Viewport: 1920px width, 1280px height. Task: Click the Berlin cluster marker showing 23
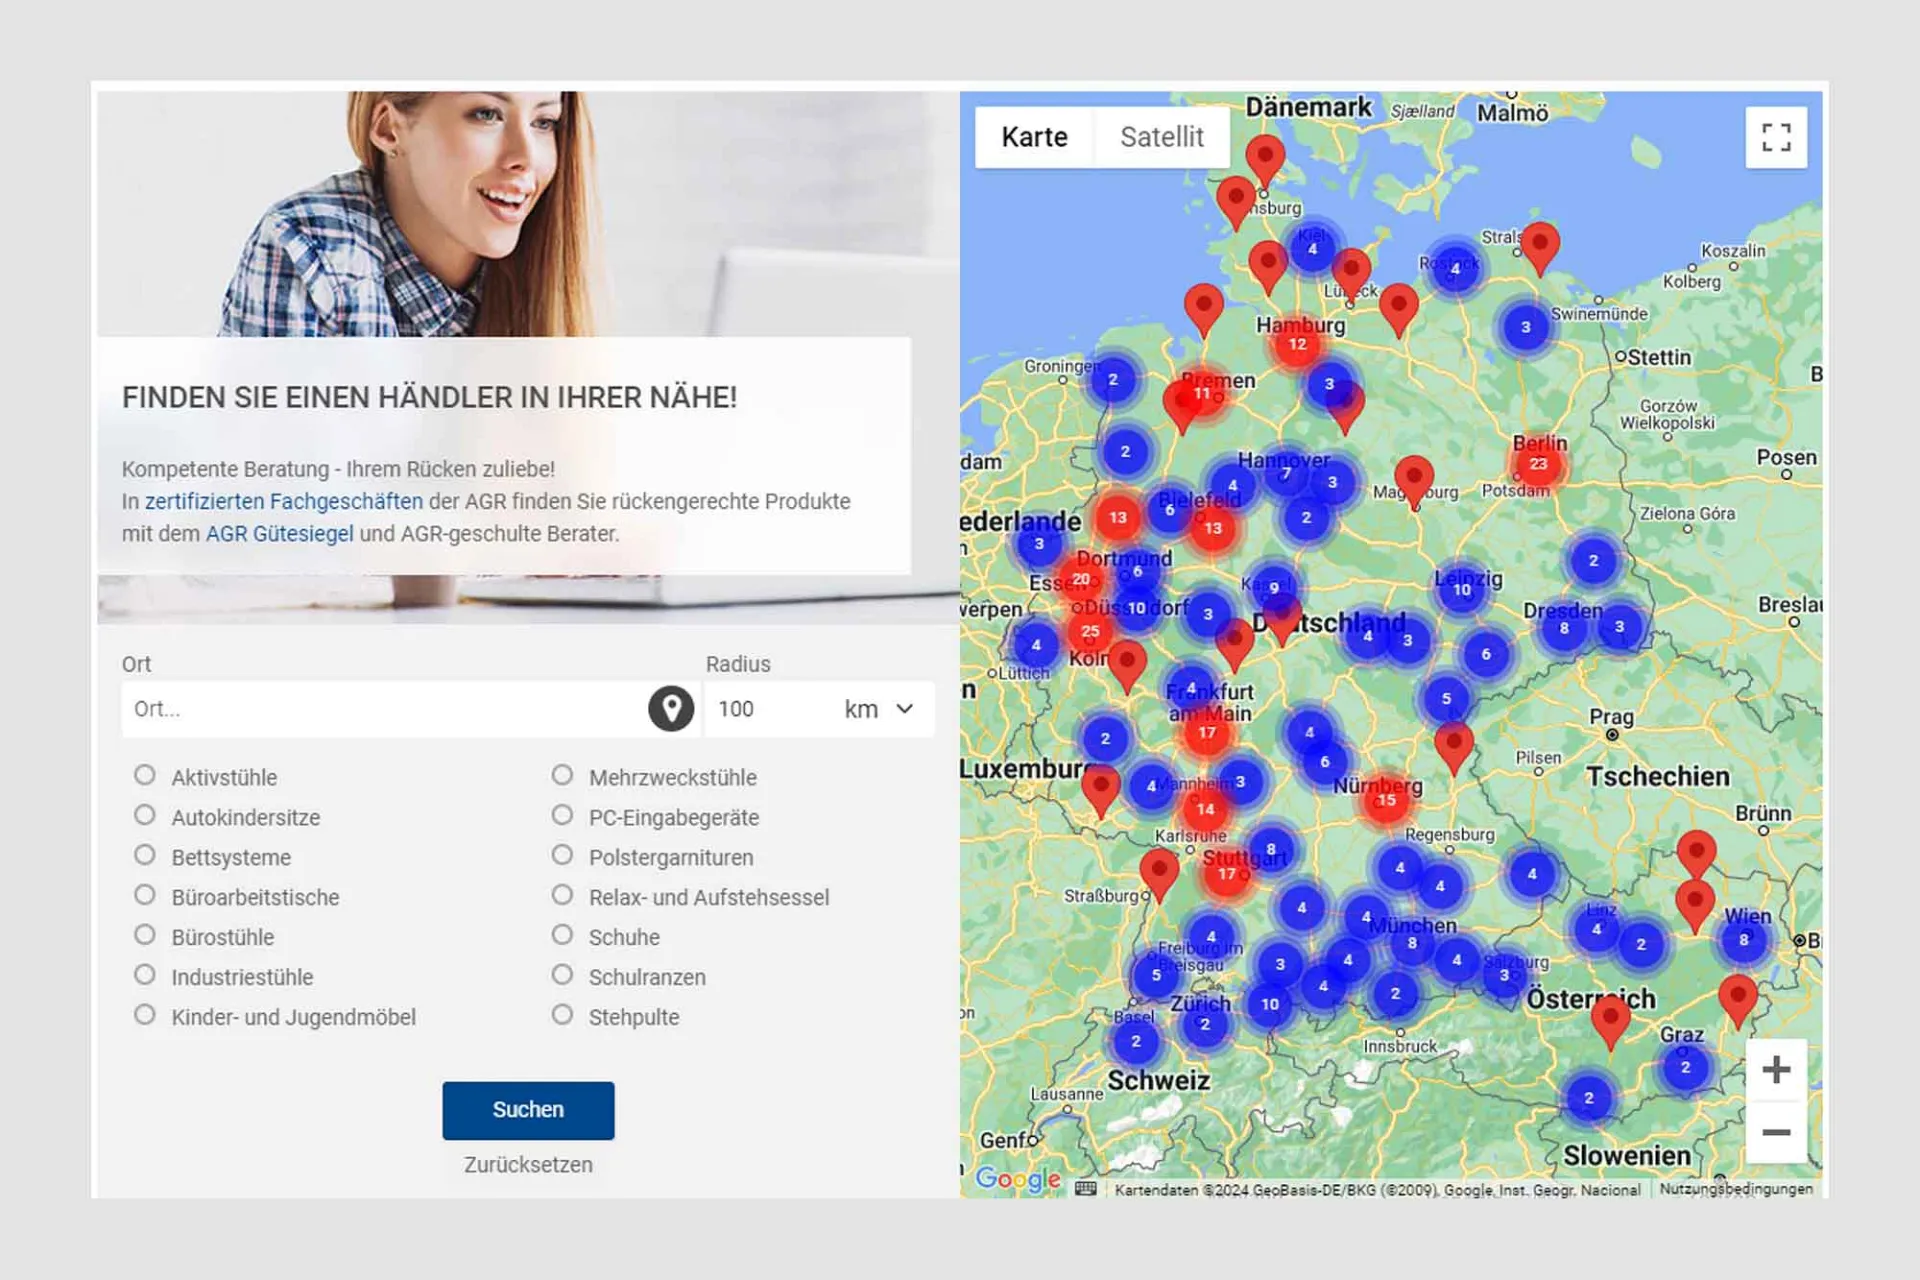(x=1538, y=464)
